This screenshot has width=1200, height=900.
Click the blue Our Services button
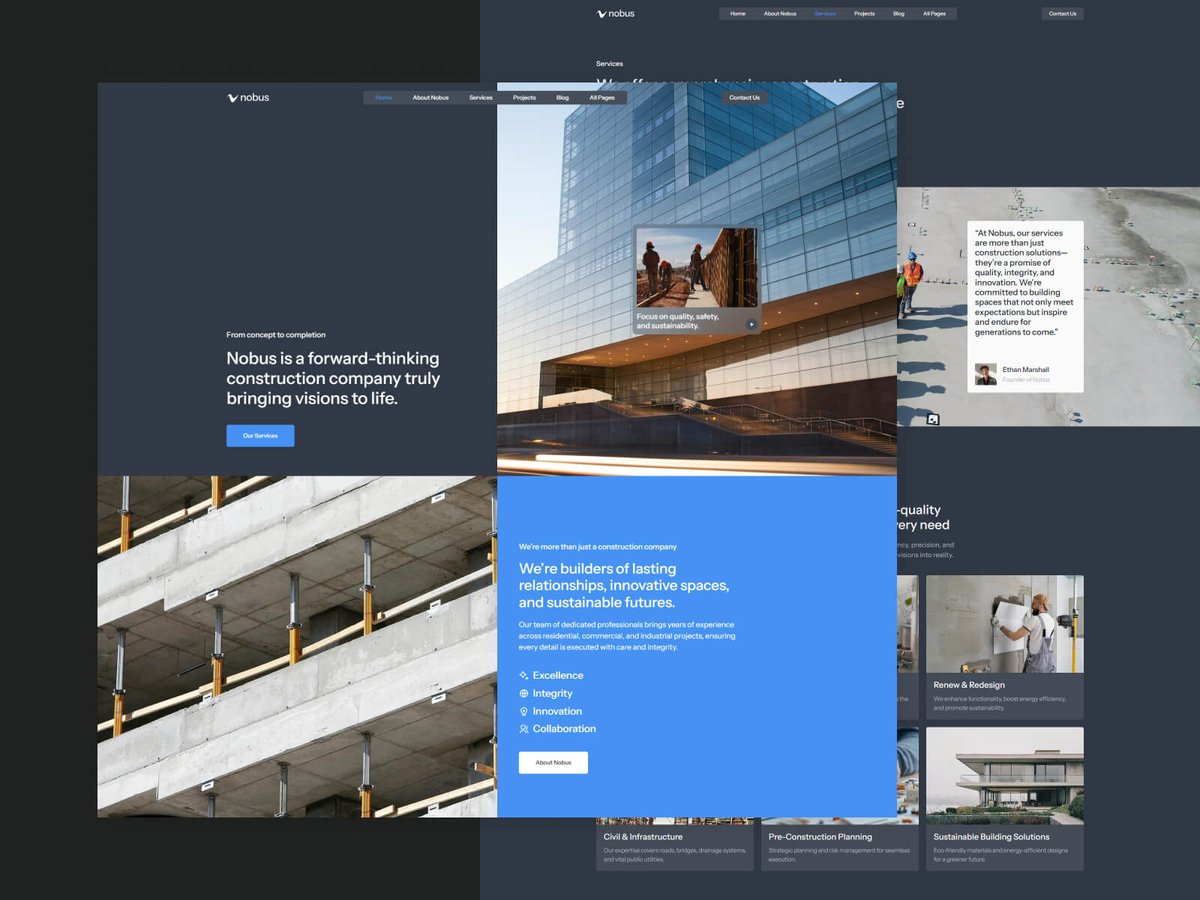[260, 436]
